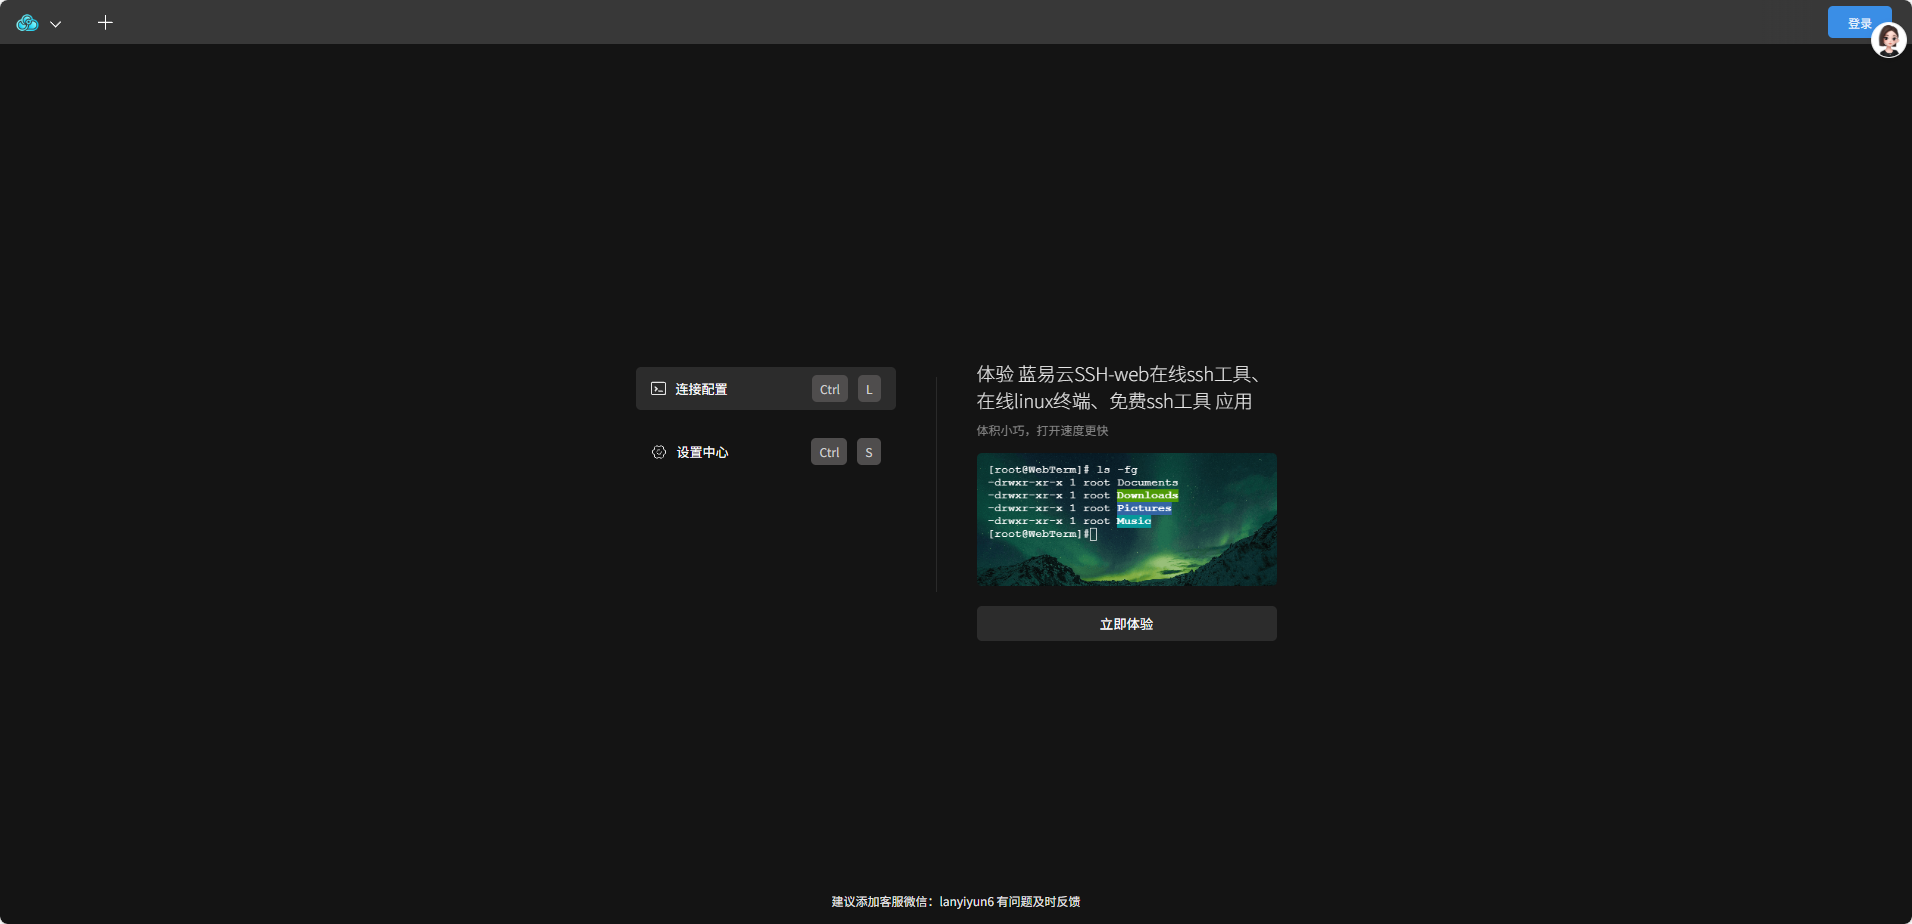Click the 建议添加客服微信 footer notice
The image size is (1912, 924).
[956, 902]
